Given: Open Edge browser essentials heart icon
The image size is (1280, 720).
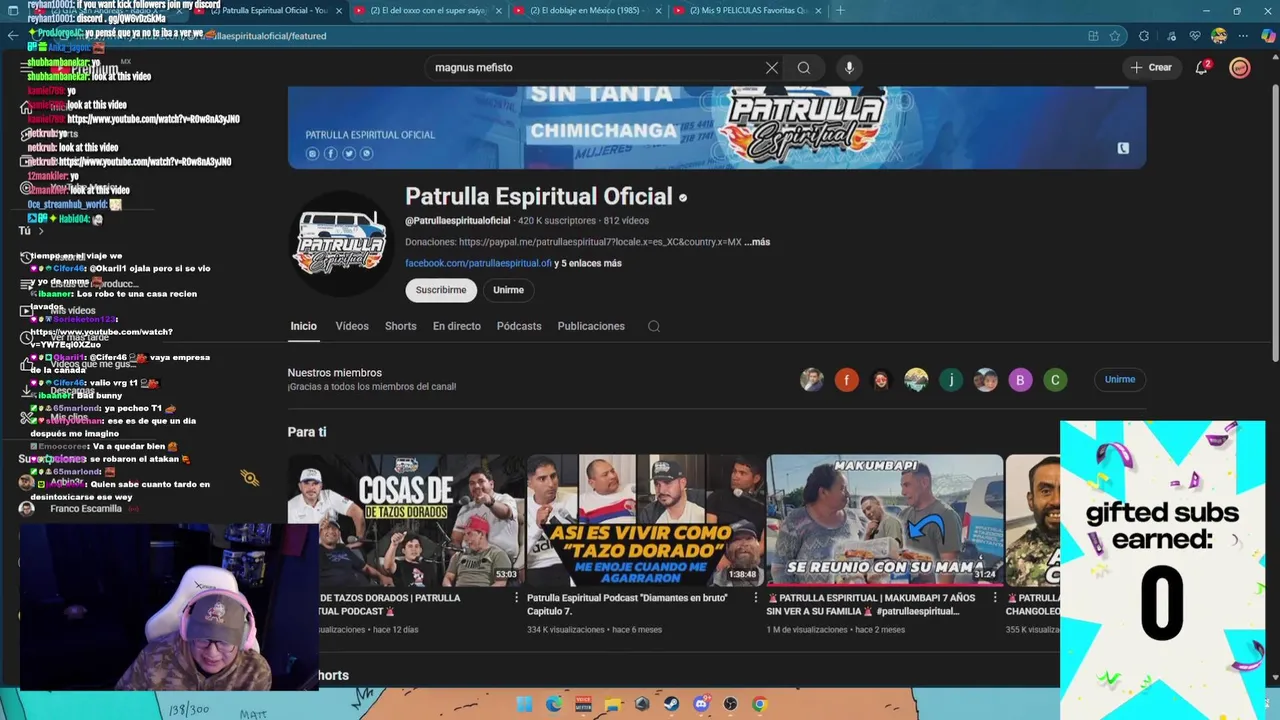Looking at the screenshot, I should coord(1195,36).
